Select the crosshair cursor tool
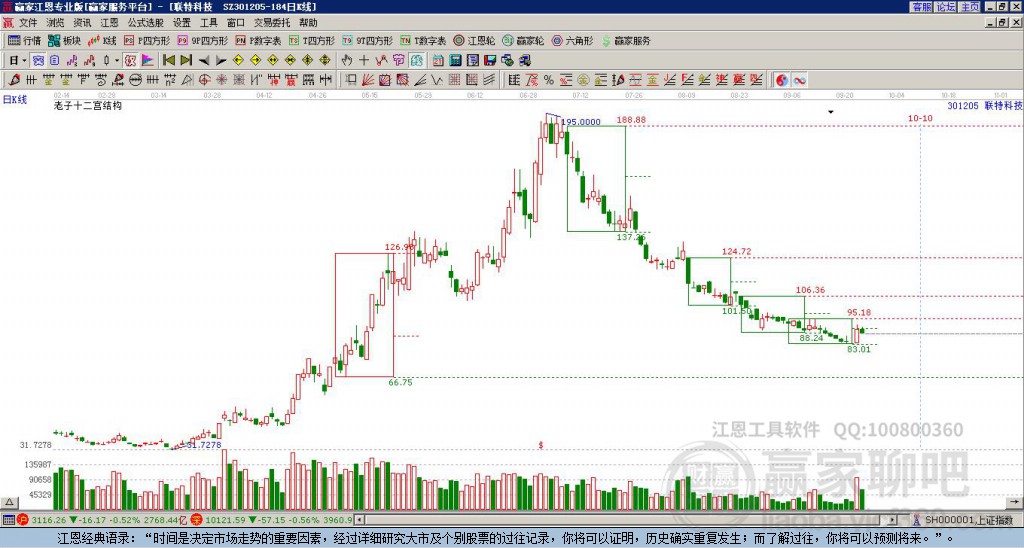Screen dimensions: 1024x548 click(x=364, y=61)
